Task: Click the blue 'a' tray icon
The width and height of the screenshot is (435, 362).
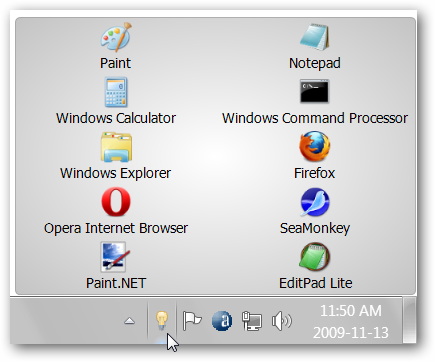Action: tap(222, 321)
